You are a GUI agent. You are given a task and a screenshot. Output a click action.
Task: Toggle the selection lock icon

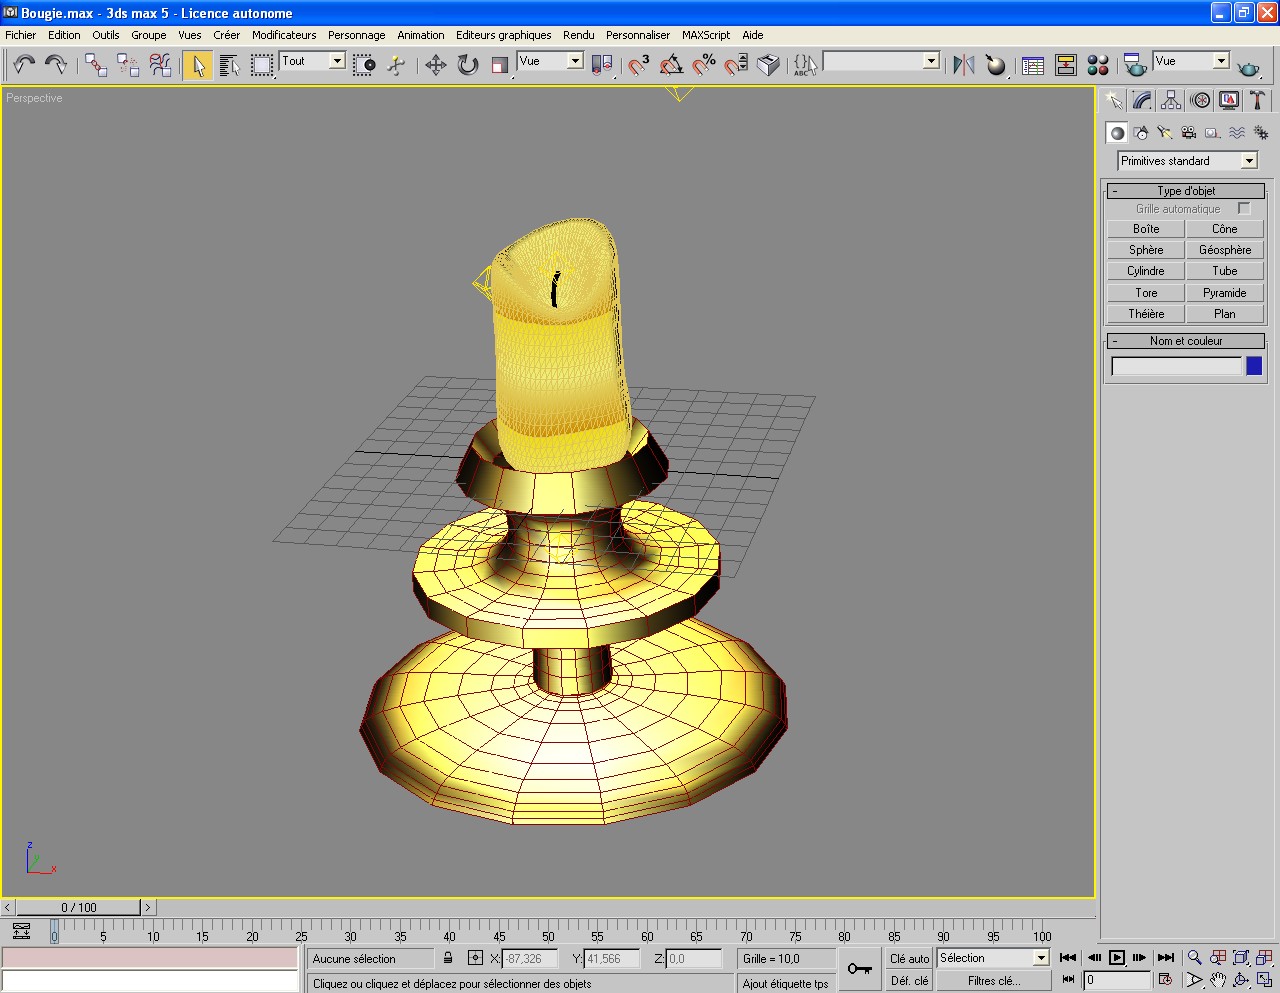point(448,958)
